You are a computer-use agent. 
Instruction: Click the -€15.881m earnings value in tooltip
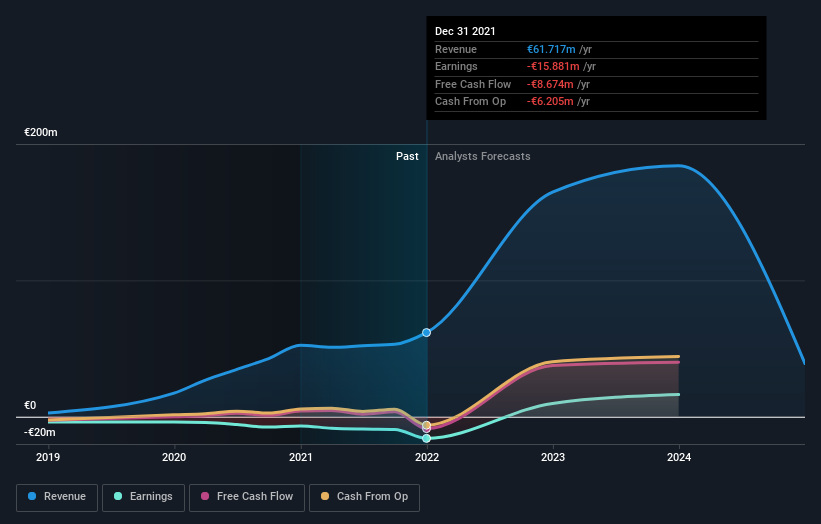tap(553, 66)
